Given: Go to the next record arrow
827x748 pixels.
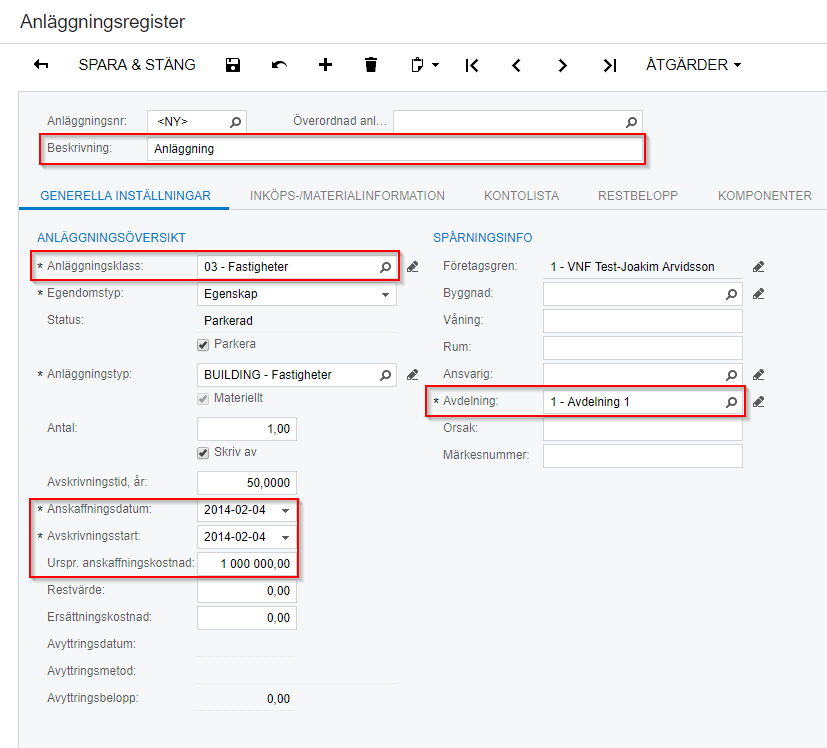Looking at the screenshot, I should pyautogui.click(x=563, y=65).
